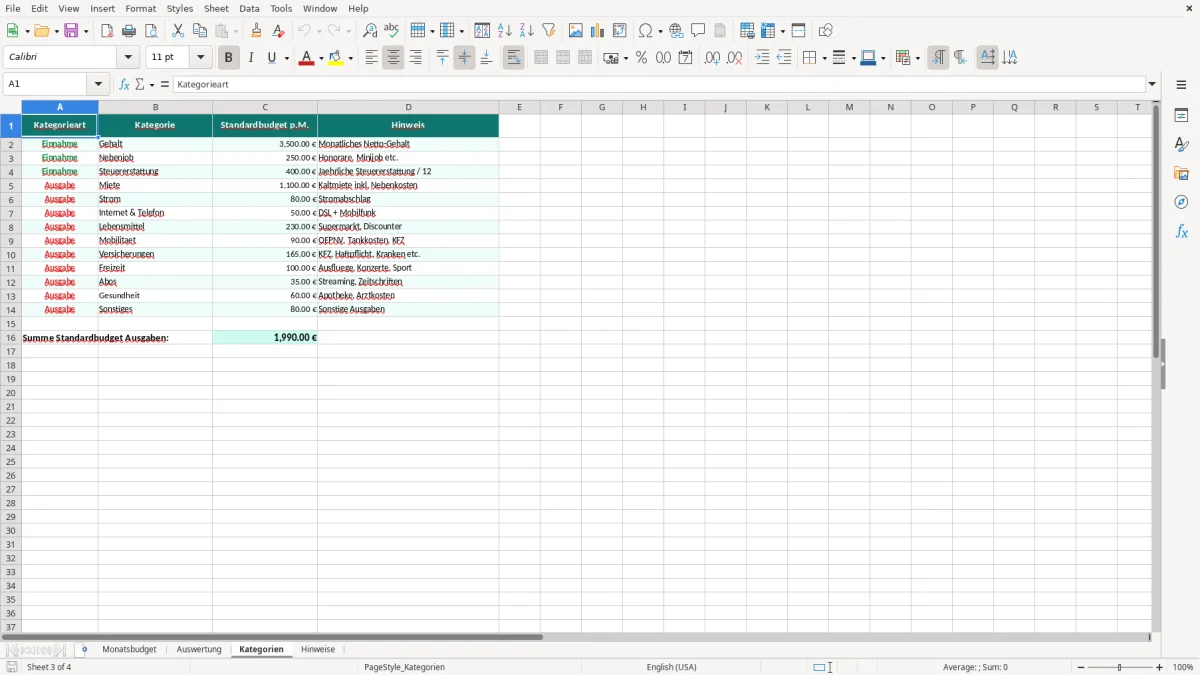The height and width of the screenshot is (675, 1200).
Task: Format as percent
Action: pyautogui.click(x=642, y=58)
